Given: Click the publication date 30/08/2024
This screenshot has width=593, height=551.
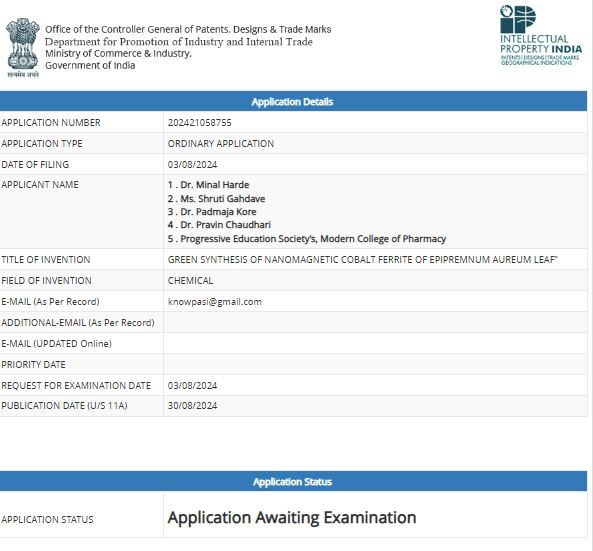Looking at the screenshot, I should 192,406.
